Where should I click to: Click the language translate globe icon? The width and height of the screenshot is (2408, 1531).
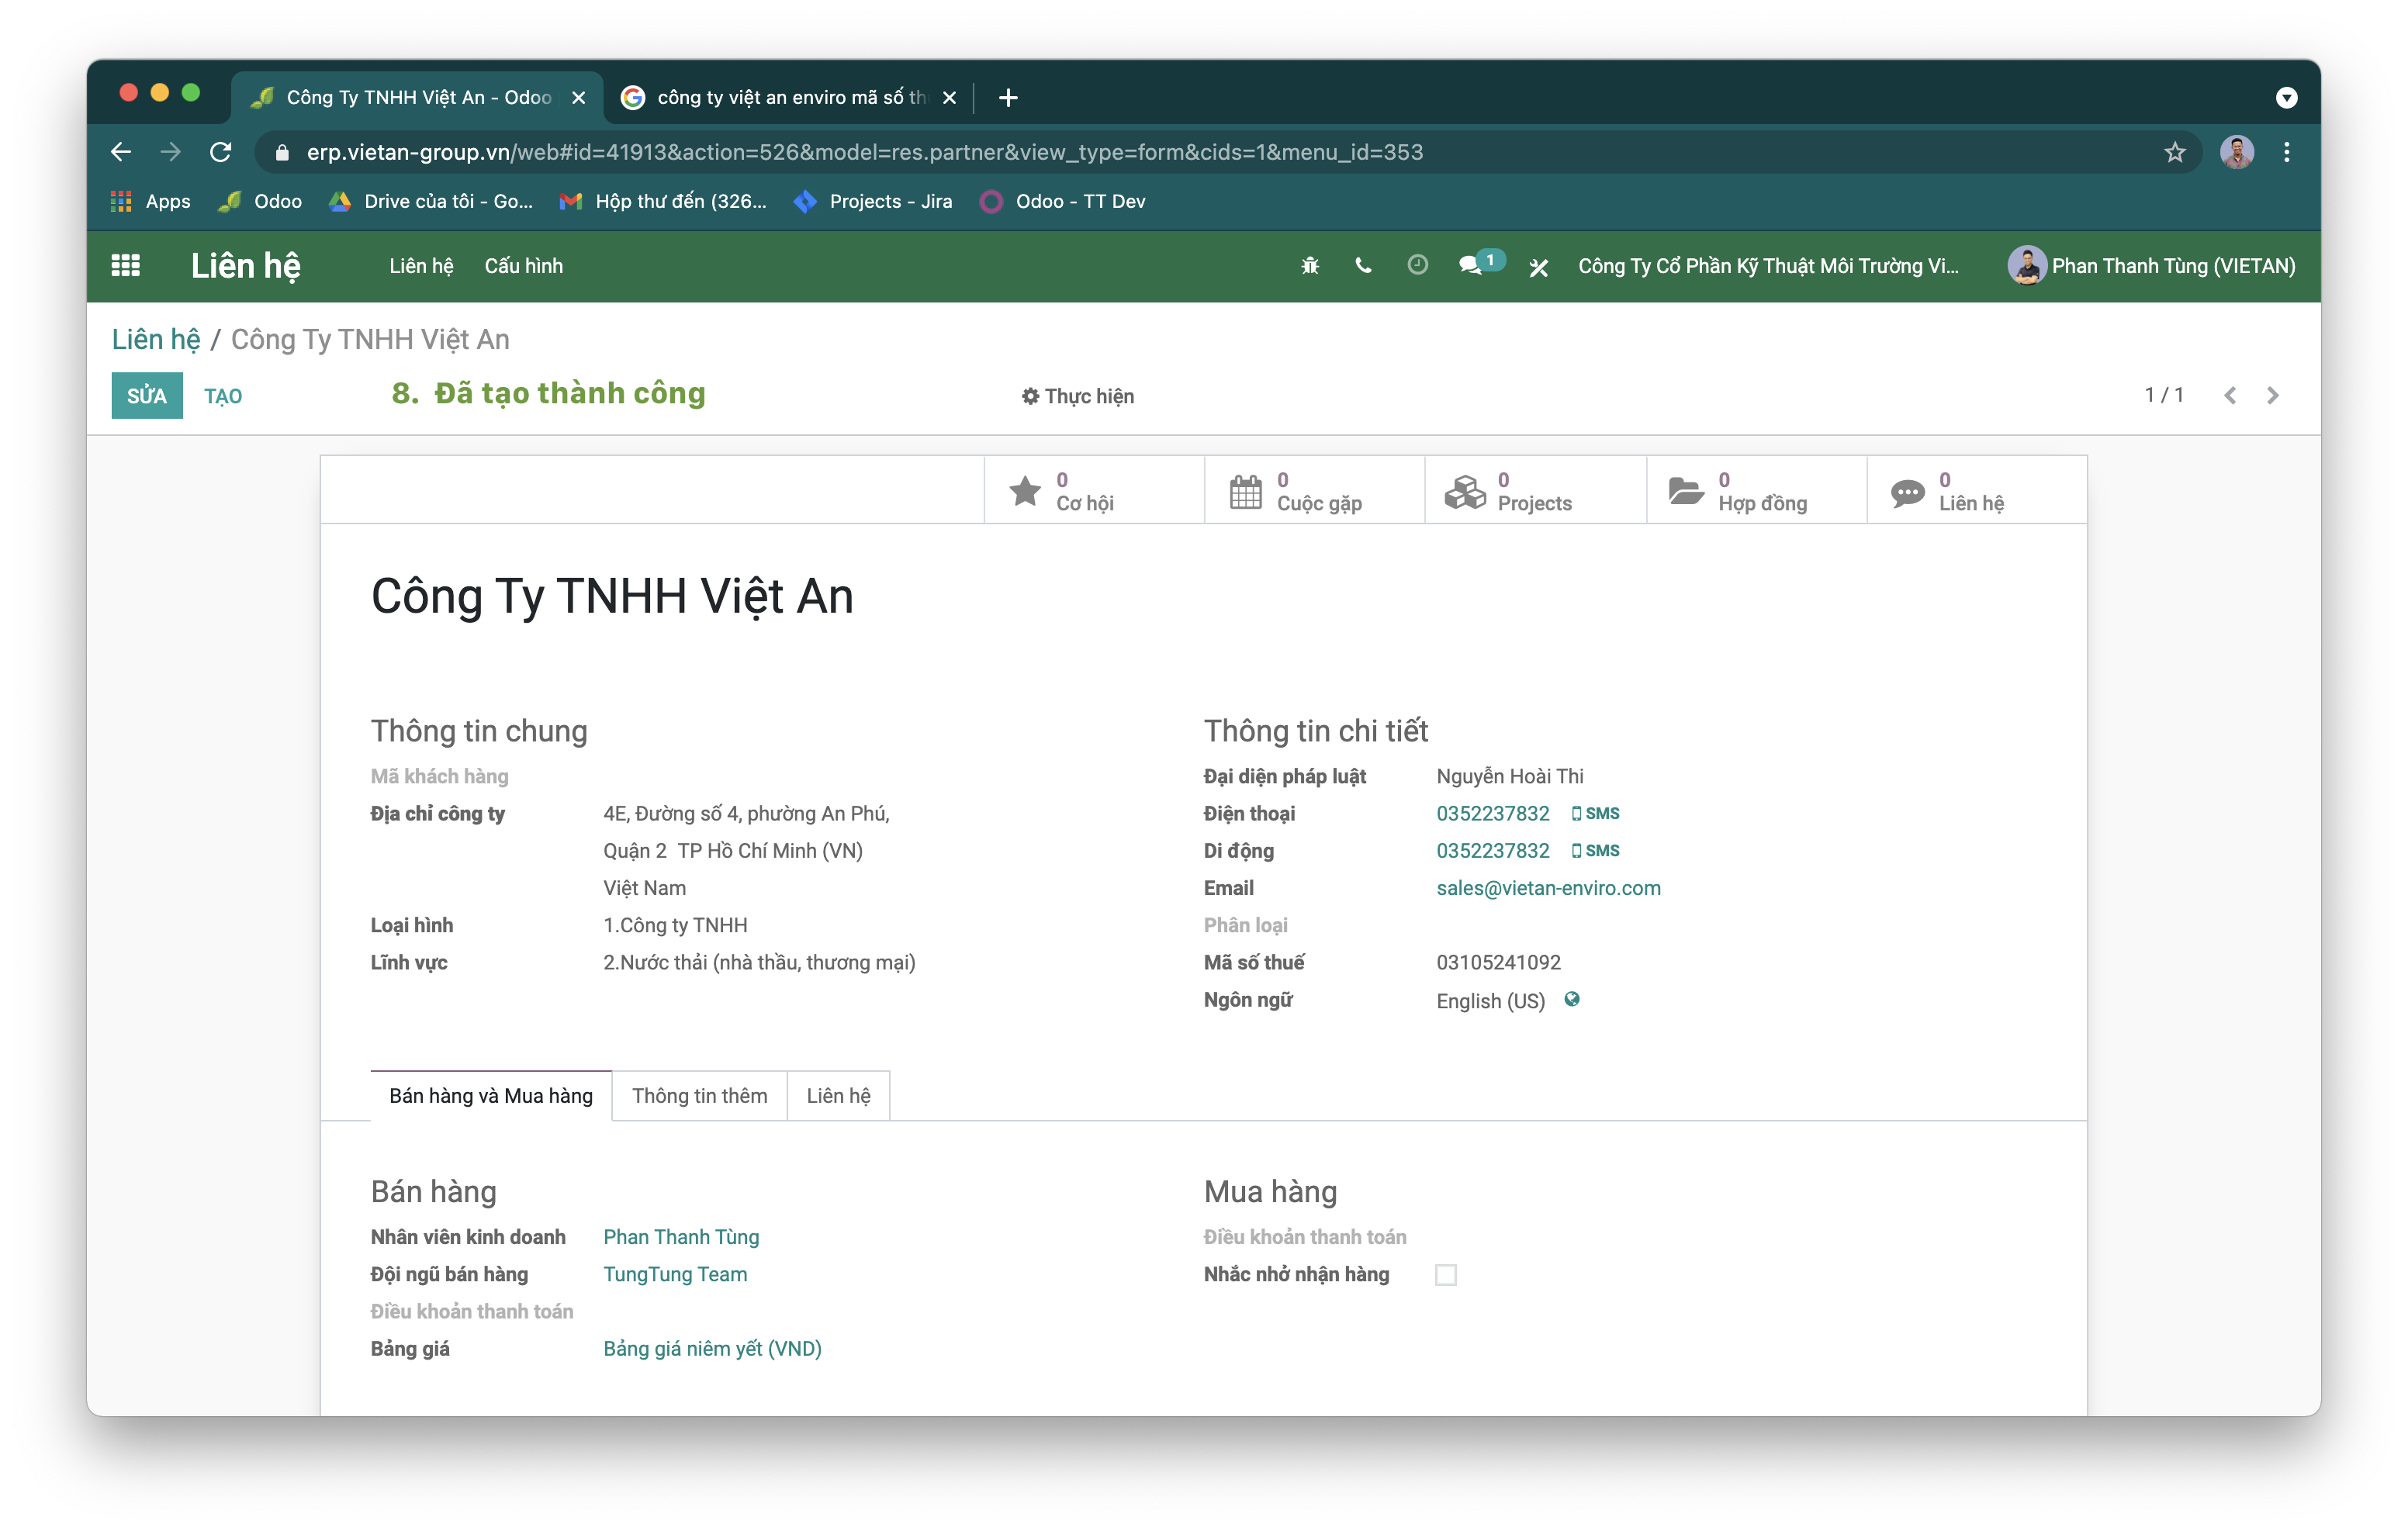pos(1571,999)
